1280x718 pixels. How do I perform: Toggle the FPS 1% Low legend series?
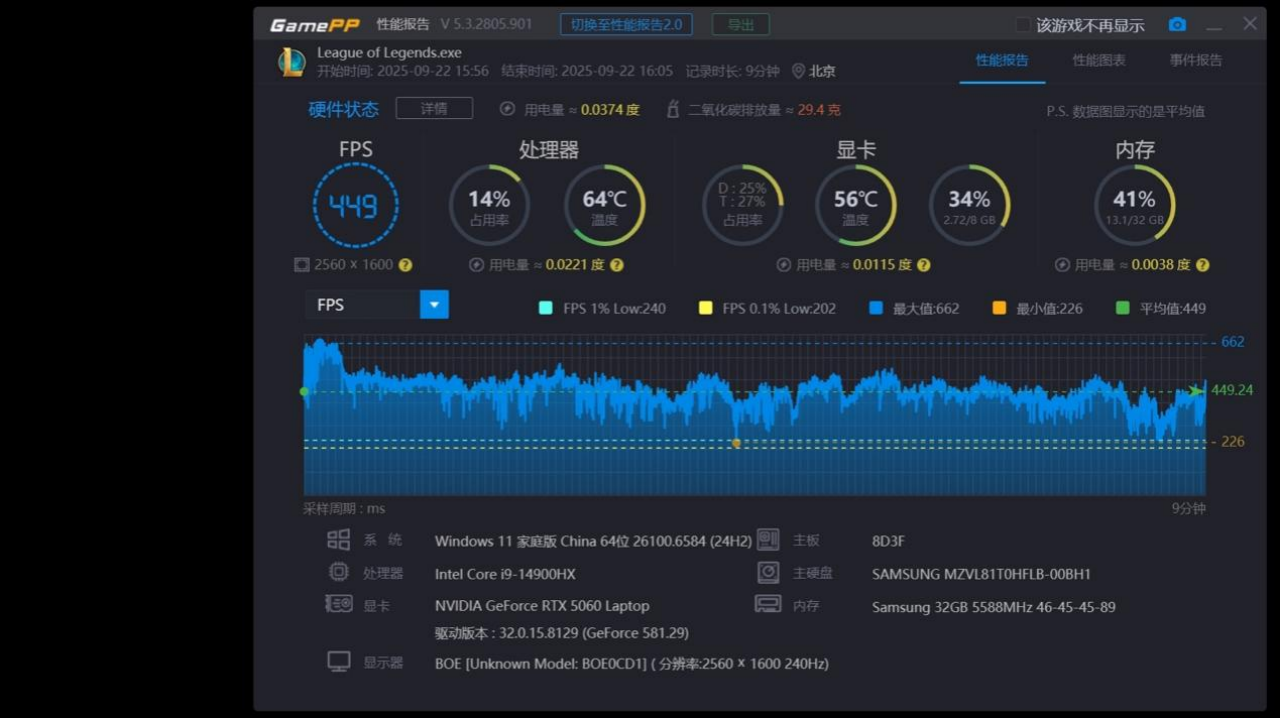click(545, 308)
